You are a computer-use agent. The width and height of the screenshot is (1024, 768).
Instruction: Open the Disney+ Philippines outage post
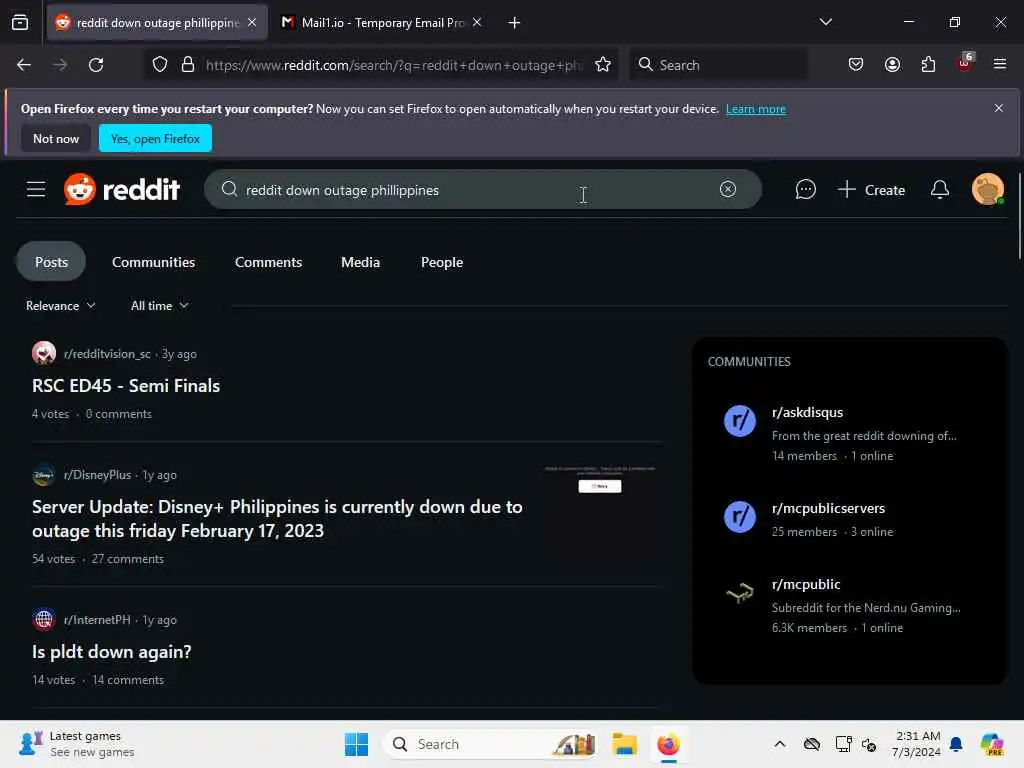[x=278, y=519]
